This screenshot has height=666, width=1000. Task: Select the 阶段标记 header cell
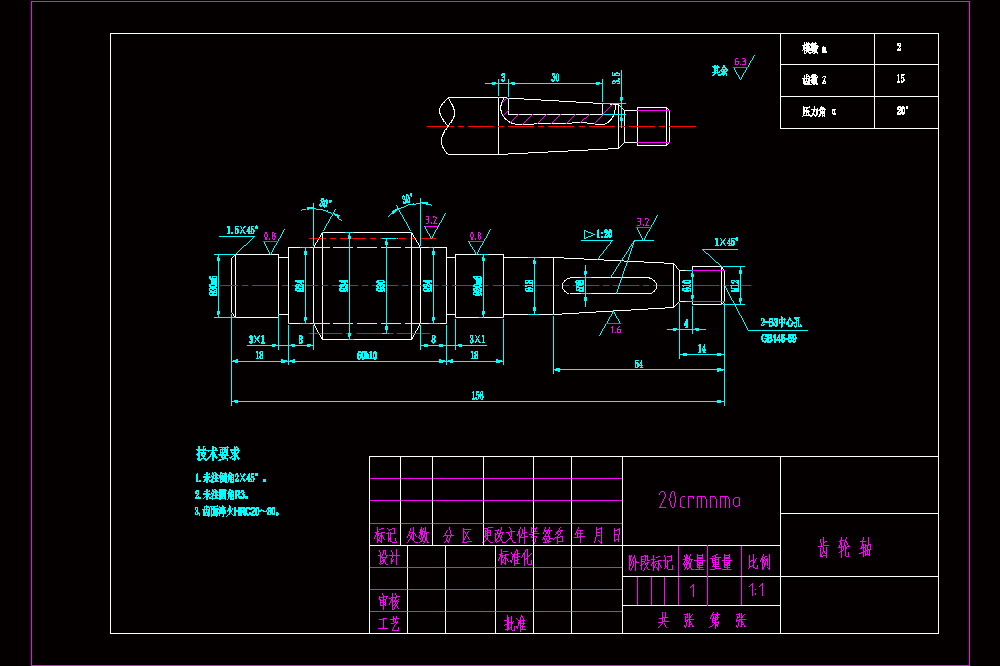click(651, 563)
